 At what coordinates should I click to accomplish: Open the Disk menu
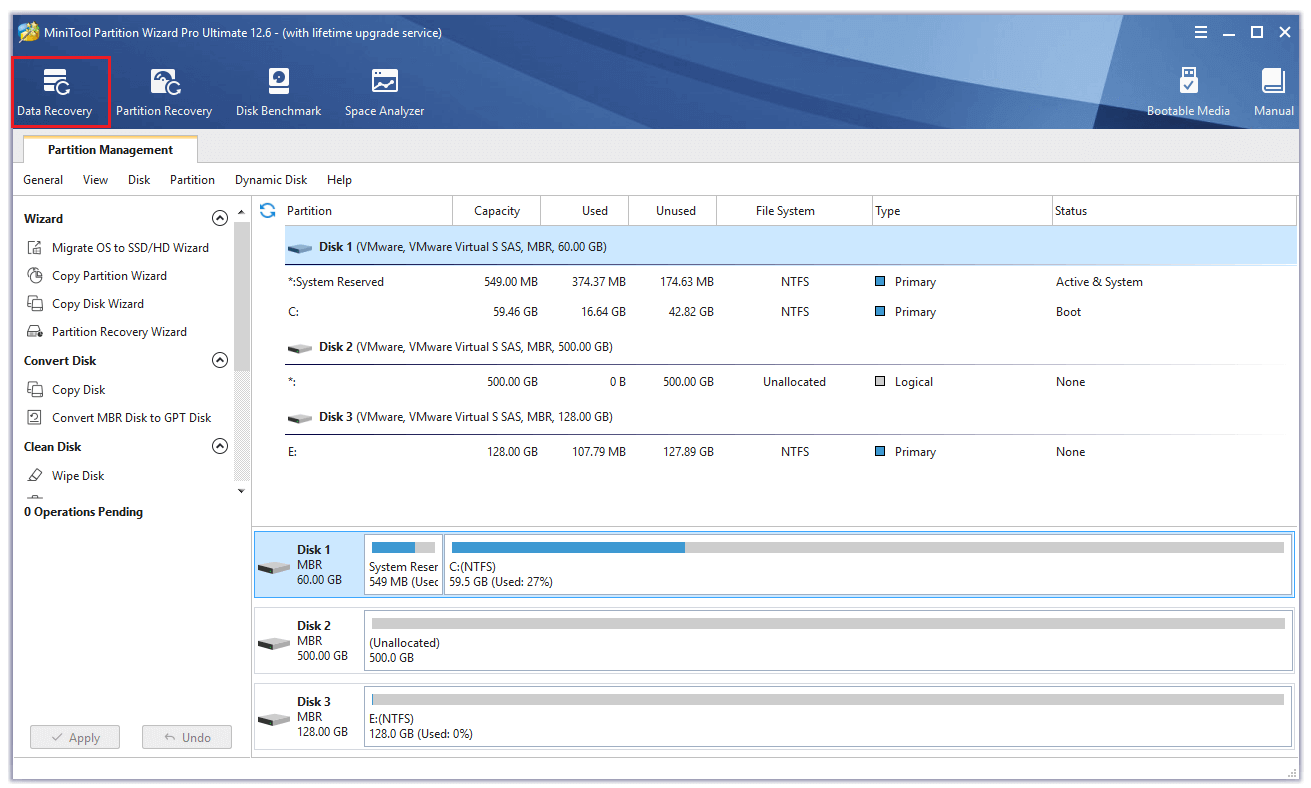tap(139, 180)
